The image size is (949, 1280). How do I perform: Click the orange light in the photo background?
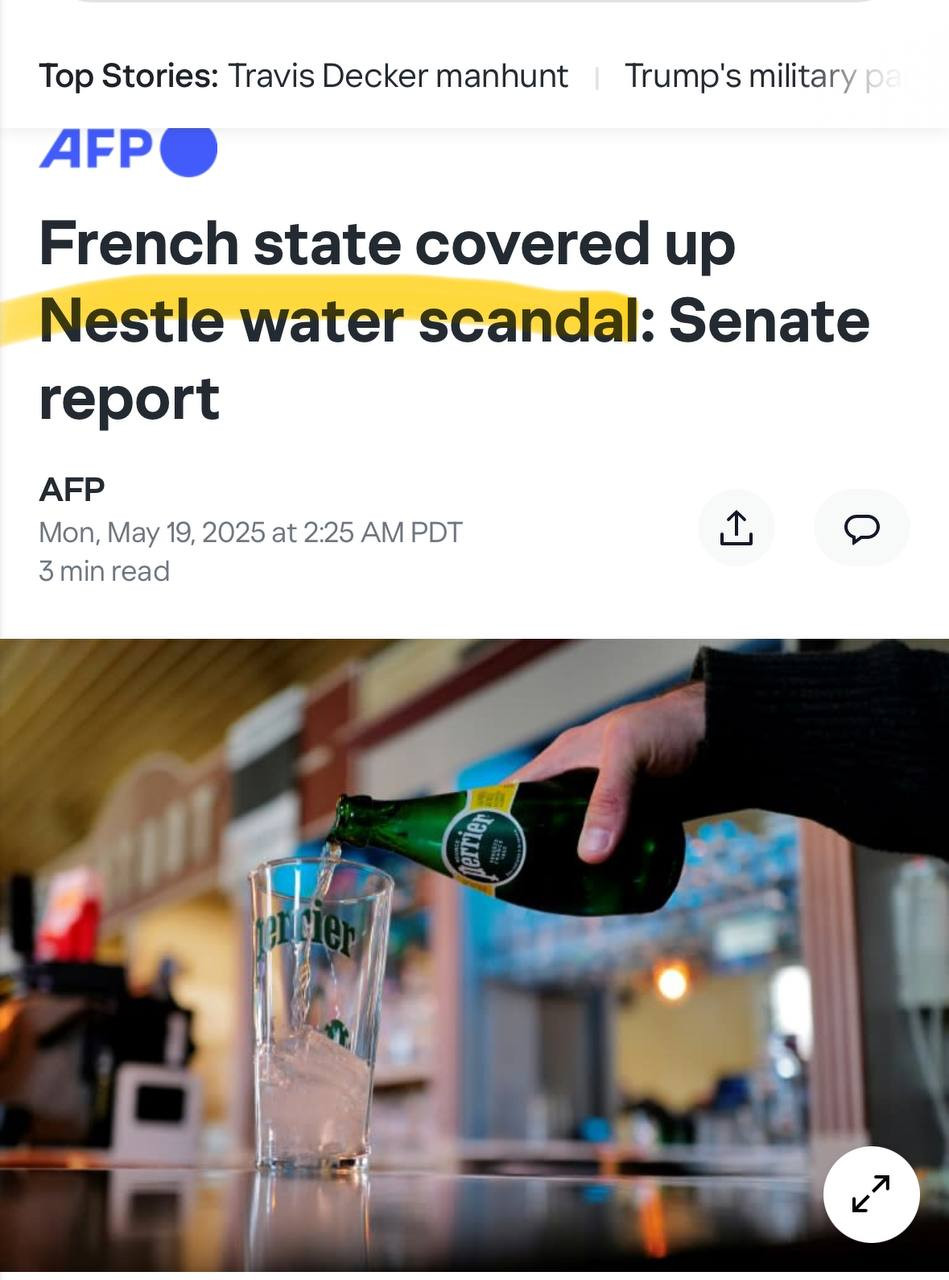coord(672,980)
